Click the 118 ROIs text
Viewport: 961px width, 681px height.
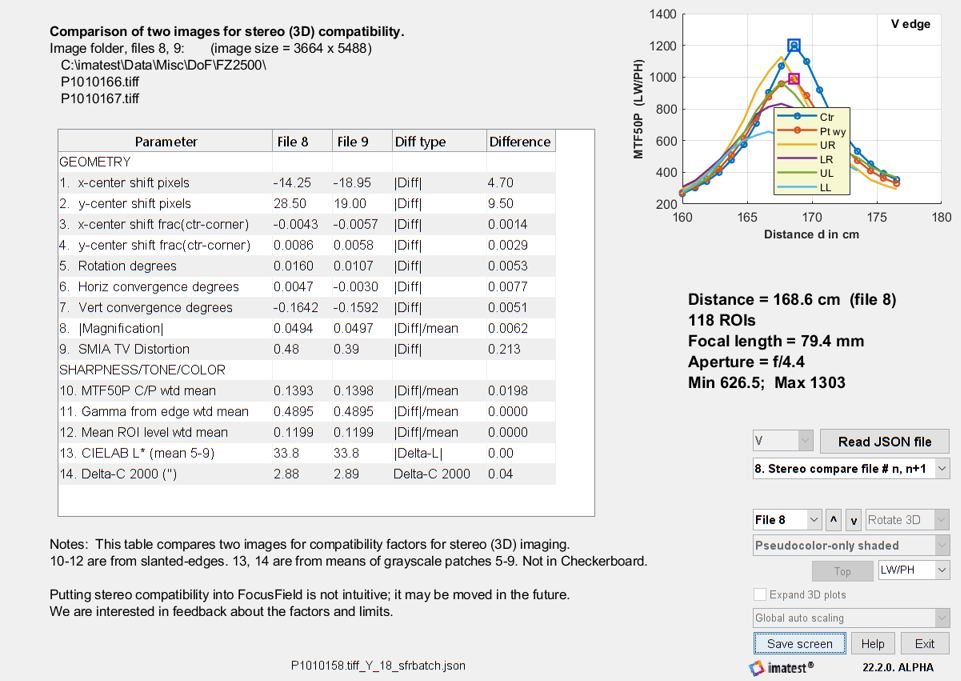(722, 321)
